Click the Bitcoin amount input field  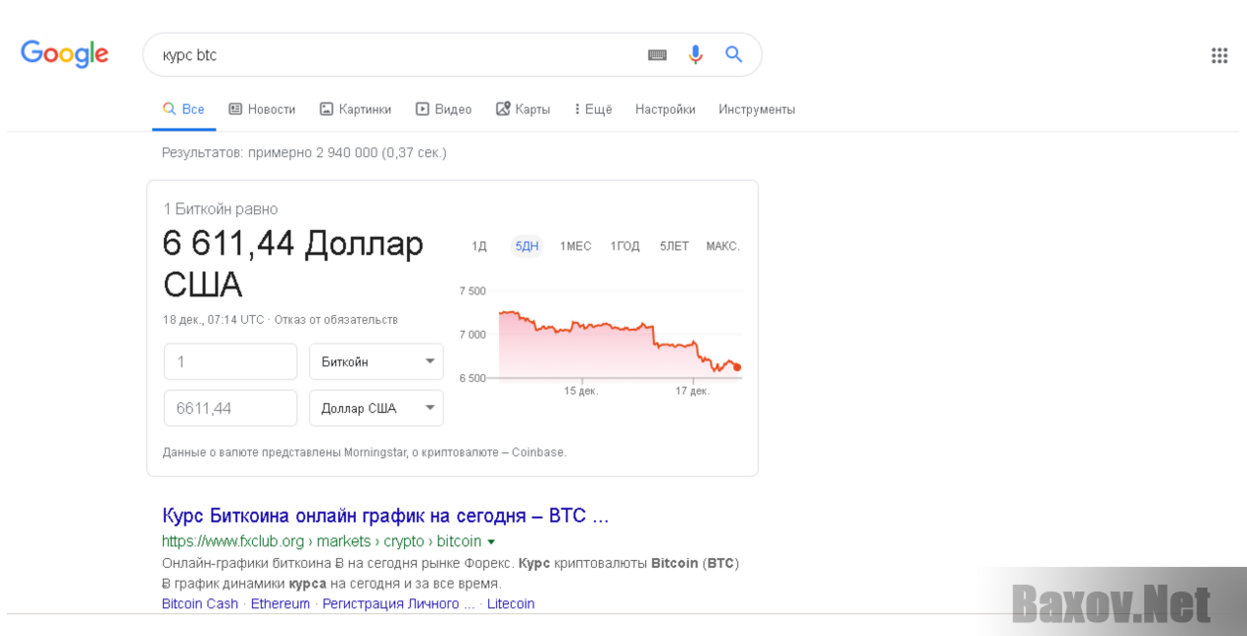click(230, 362)
